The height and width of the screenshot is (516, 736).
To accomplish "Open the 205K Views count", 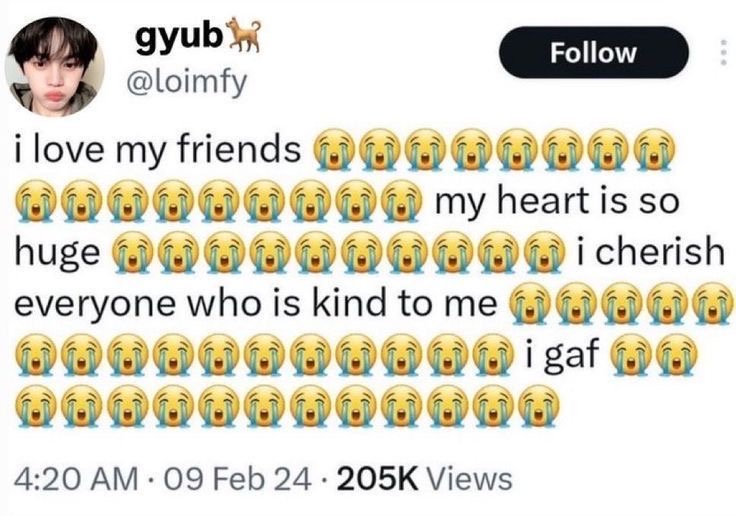I will click(424, 479).
